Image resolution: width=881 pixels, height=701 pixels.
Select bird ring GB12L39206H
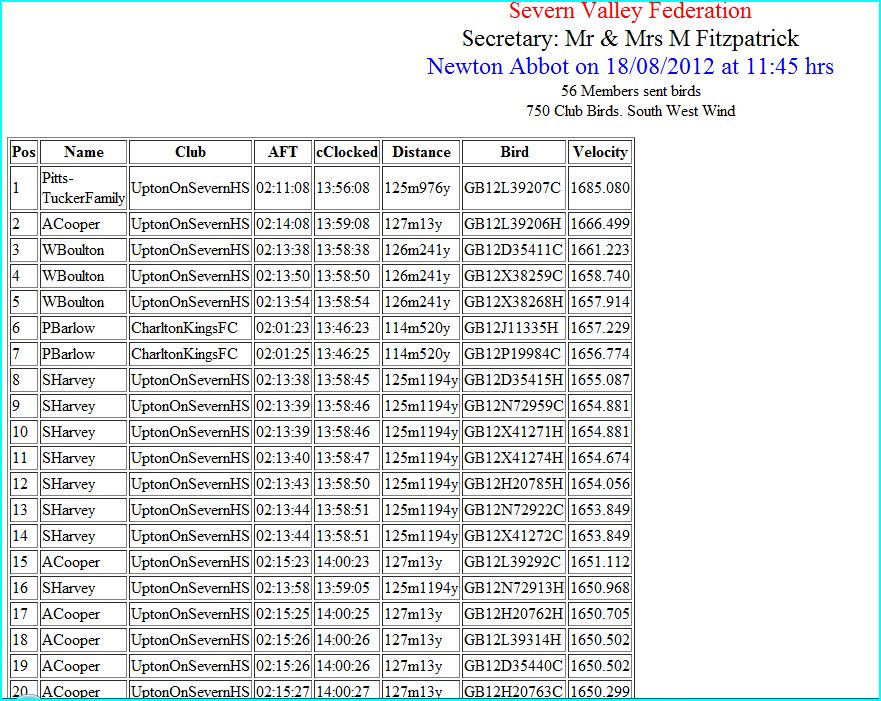point(512,224)
